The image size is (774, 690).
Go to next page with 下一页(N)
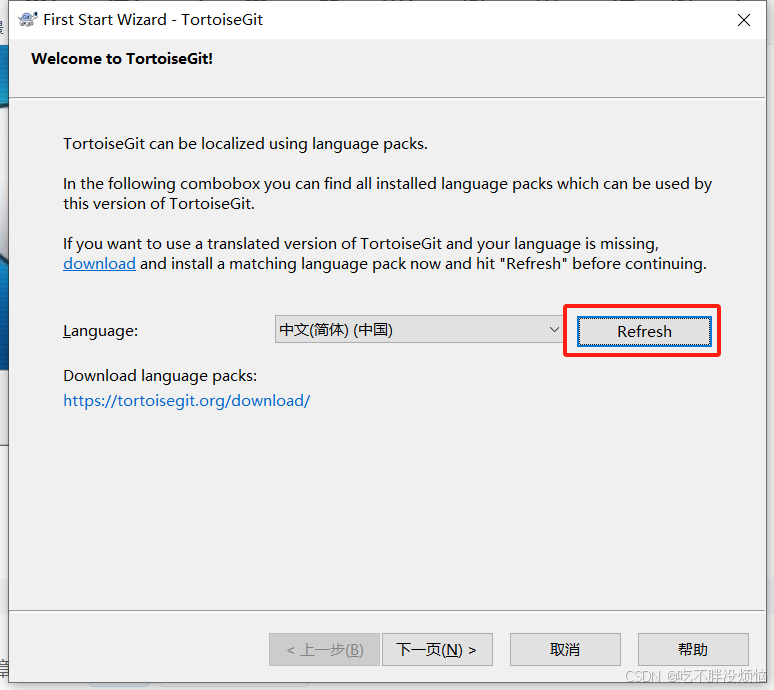click(437, 649)
